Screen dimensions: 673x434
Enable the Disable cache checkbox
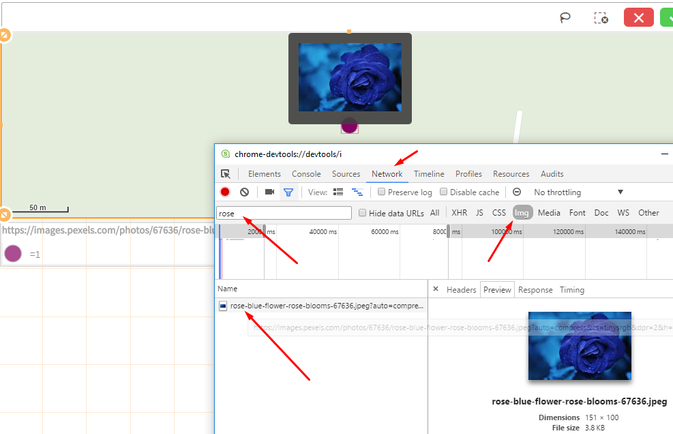tap(443, 191)
